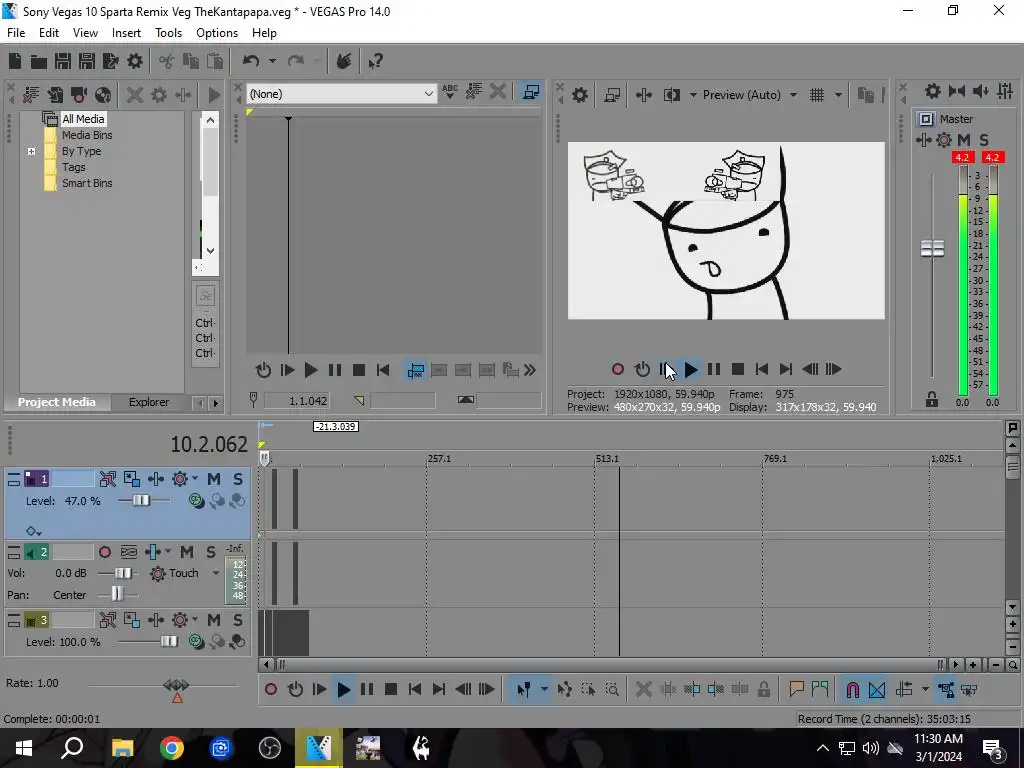Select the zoom edit tool

coord(612,689)
